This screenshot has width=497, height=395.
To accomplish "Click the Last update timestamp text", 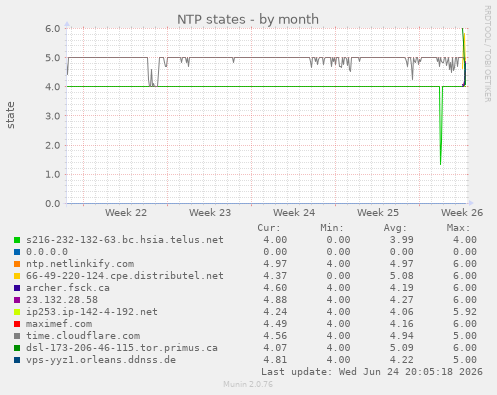I will (372, 372).
